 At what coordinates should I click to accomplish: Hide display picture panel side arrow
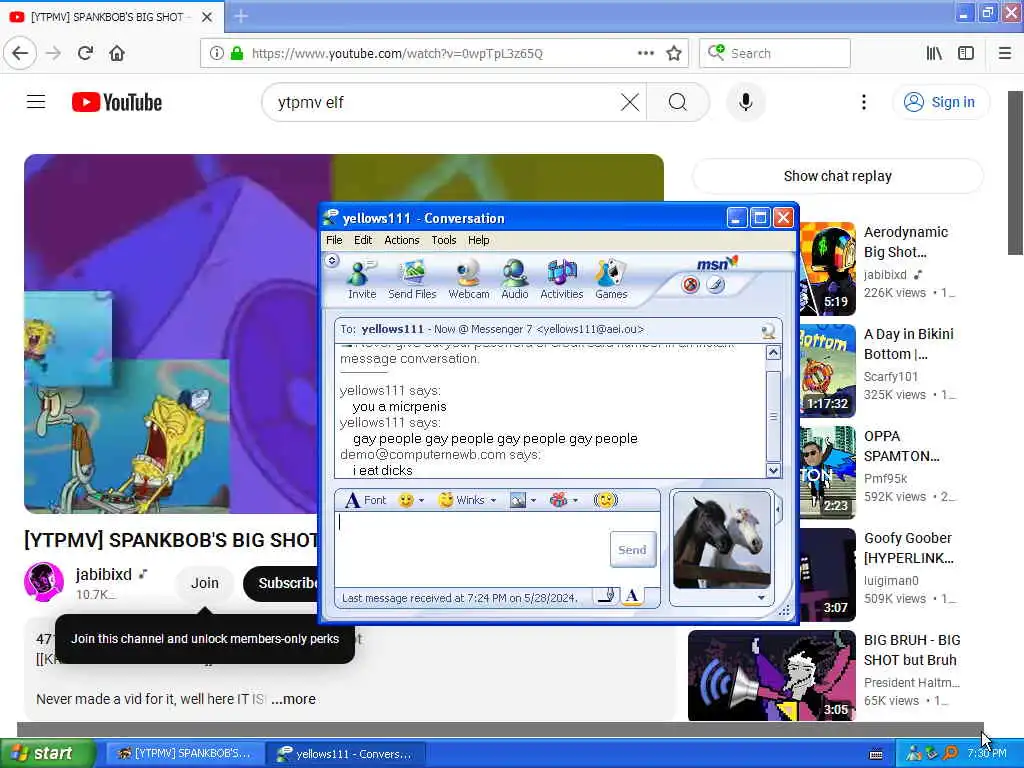(x=779, y=510)
